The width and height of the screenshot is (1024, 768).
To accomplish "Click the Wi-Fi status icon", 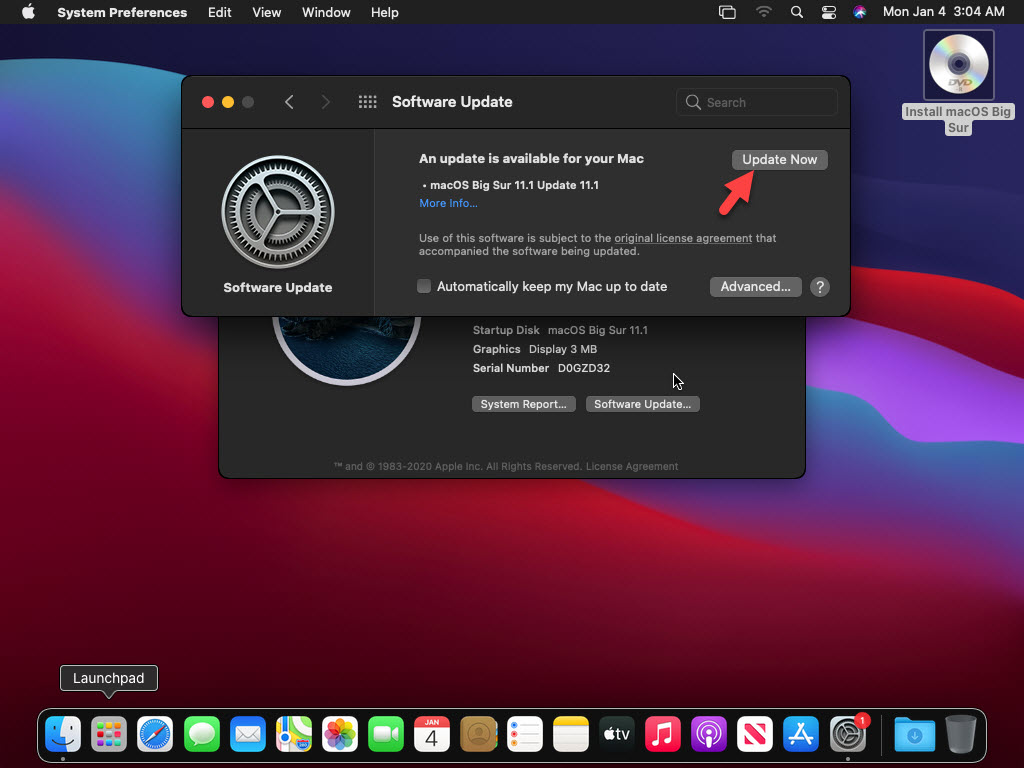I will [763, 12].
